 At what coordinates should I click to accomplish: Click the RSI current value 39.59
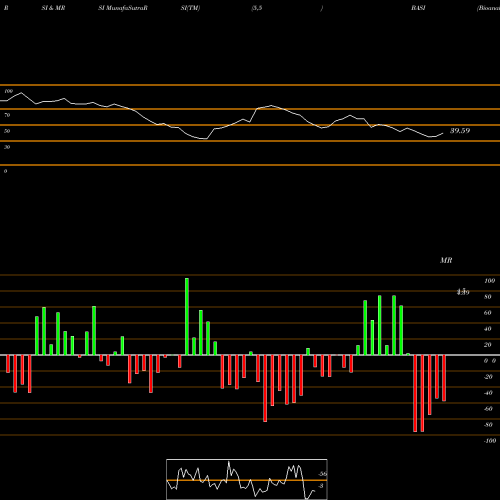(x=460, y=131)
